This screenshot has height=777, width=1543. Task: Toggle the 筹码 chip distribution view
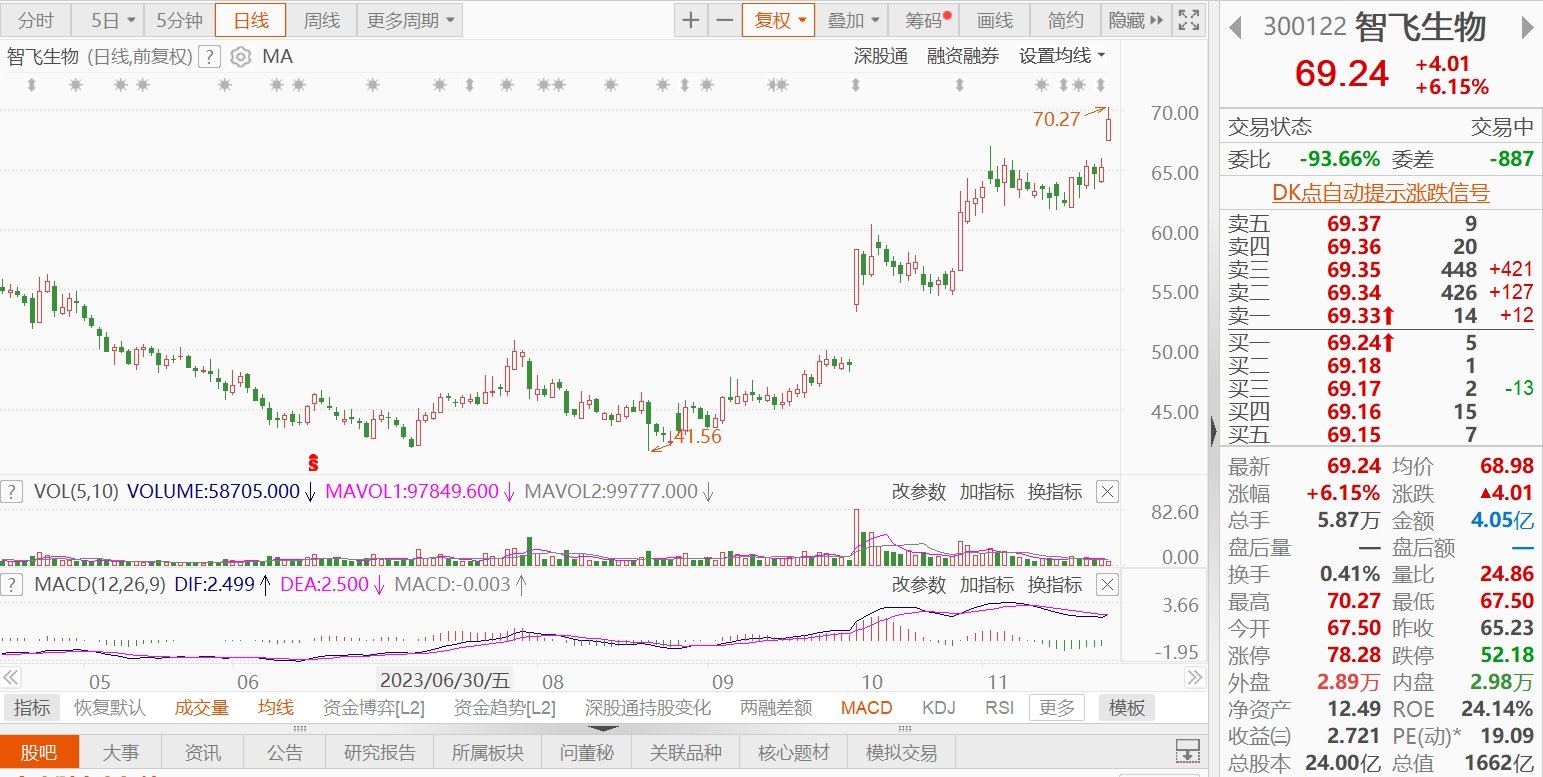927,20
